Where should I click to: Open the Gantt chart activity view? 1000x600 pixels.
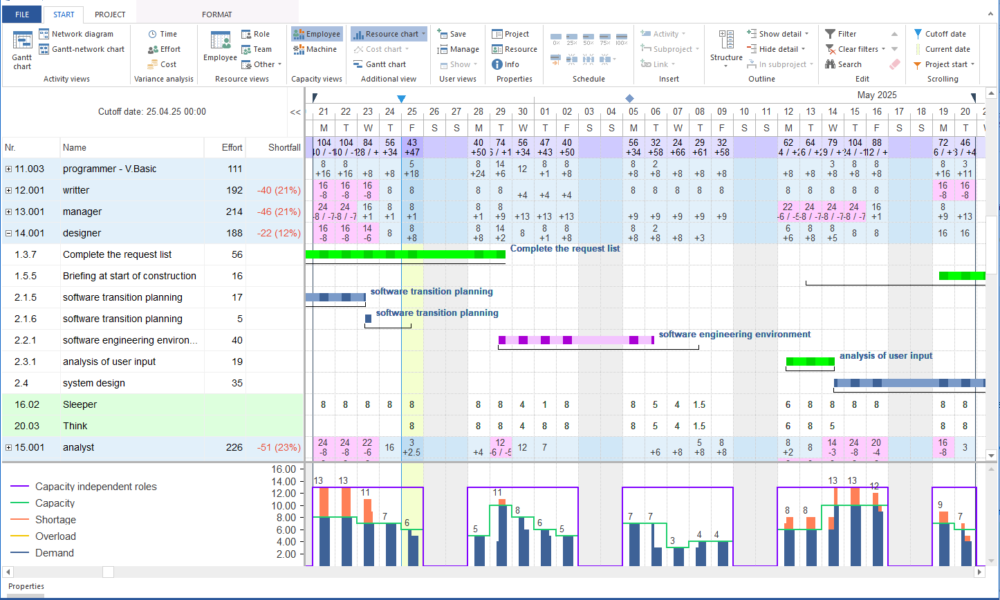[21, 47]
